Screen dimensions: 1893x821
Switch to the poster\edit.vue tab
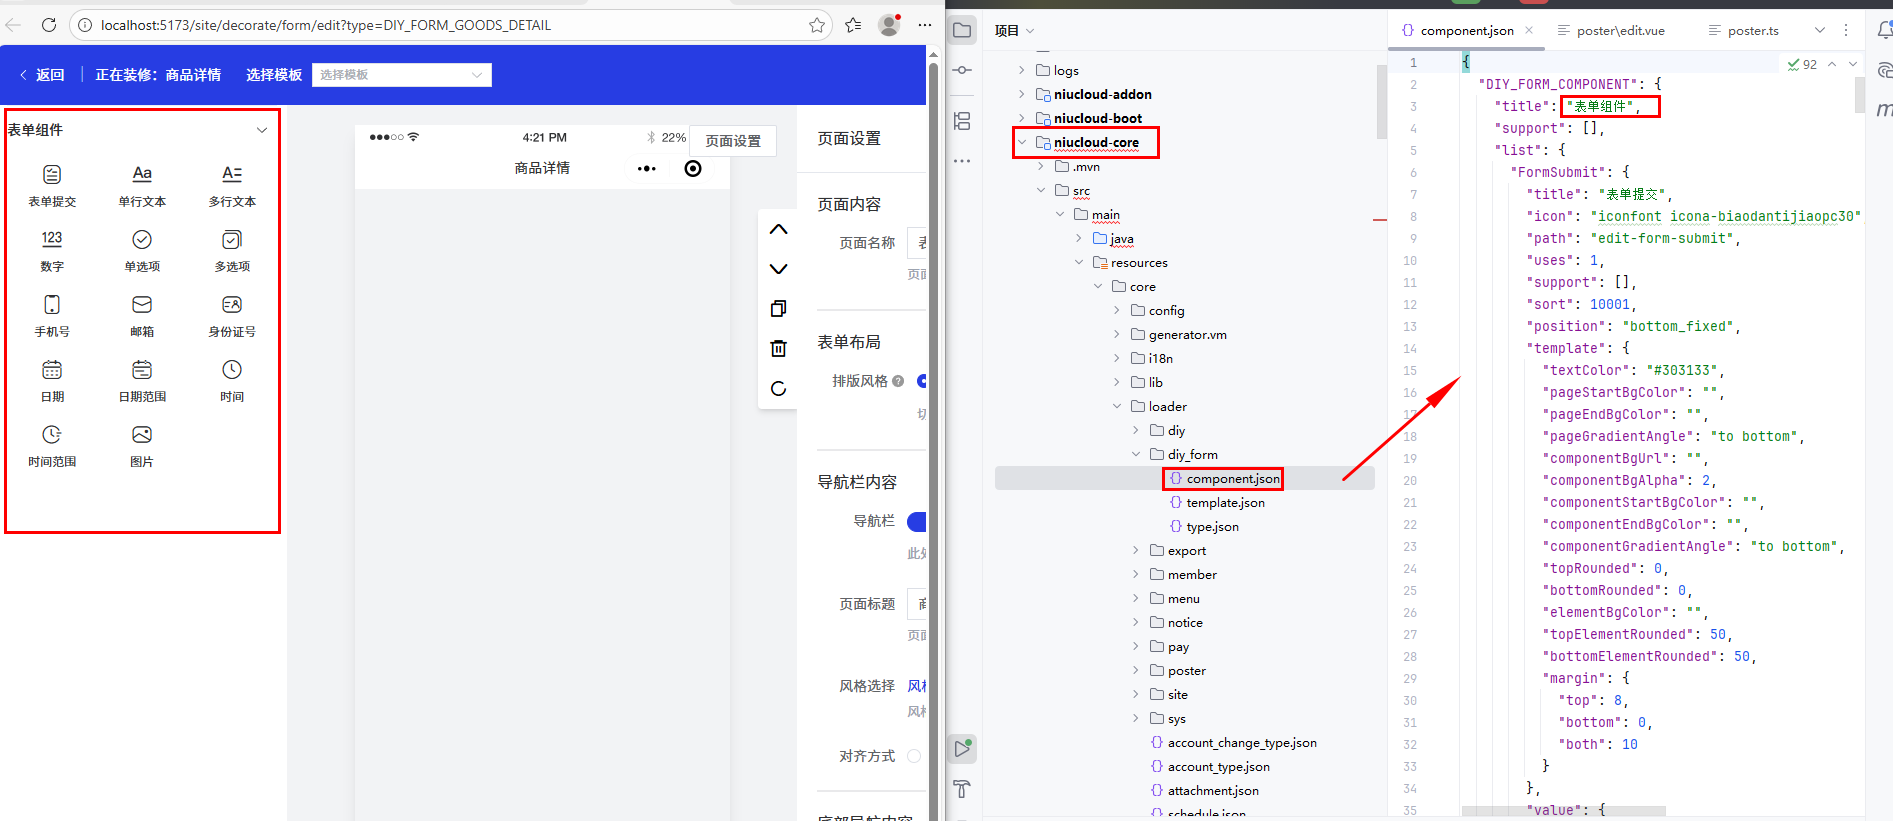tap(1620, 31)
